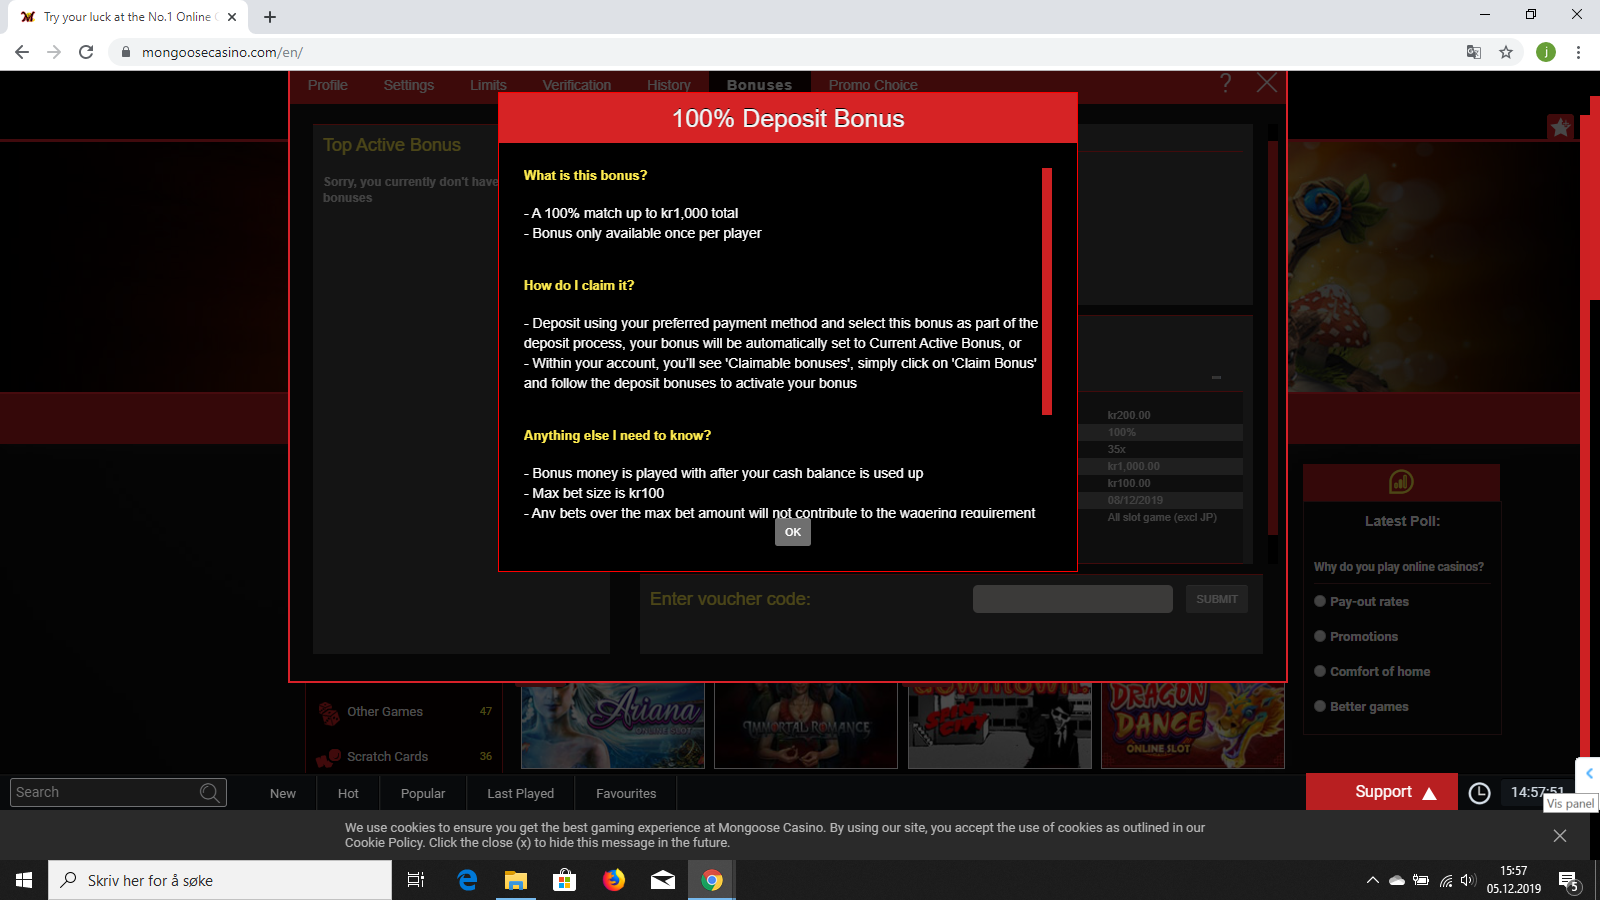Close the account panel with the X icon
The image size is (1600, 900).
(1267, 83)
